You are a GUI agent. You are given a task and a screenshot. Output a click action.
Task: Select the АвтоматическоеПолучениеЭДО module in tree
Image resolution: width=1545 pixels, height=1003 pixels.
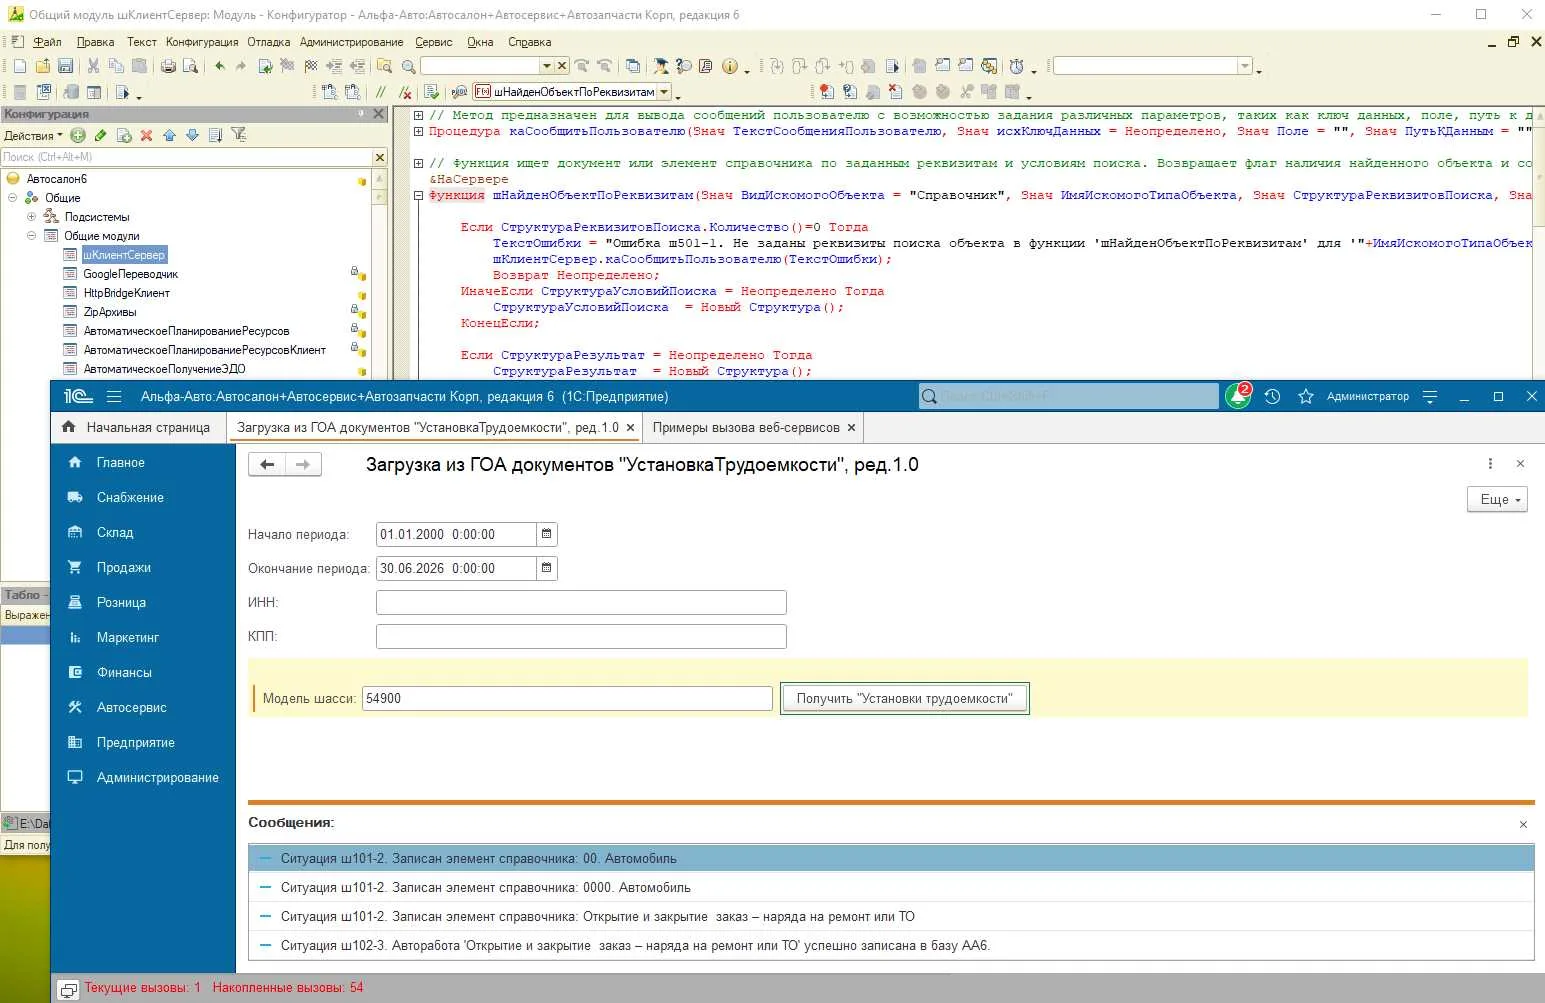(x=164, y=369)
